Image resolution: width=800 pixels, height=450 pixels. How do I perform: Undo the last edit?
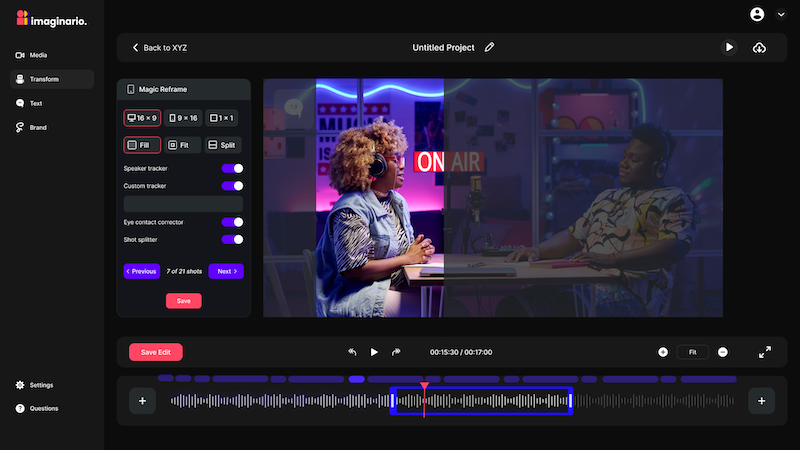pyautogui.click(x=352, y=352)
